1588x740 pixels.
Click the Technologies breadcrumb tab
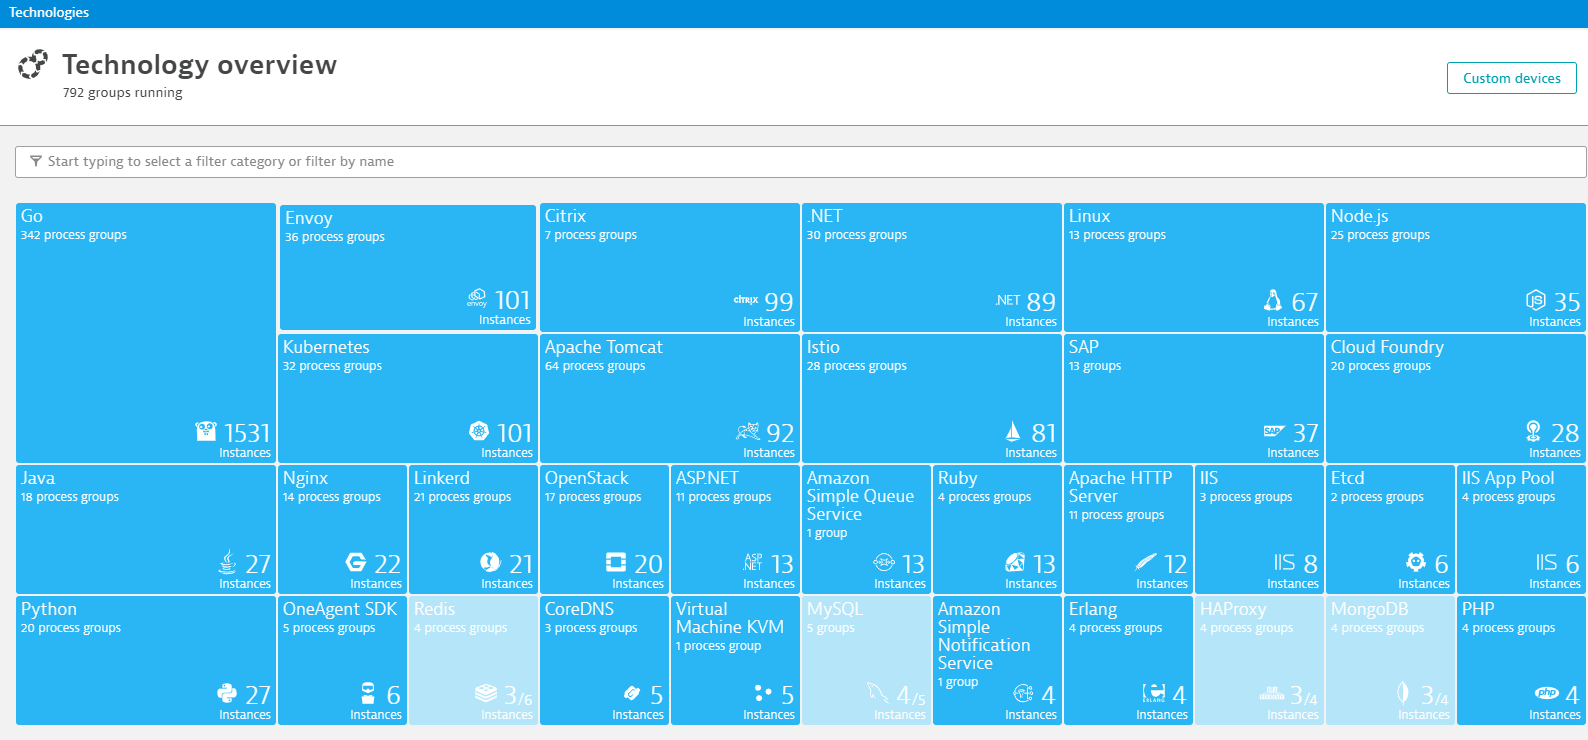(x=49, y=12)
